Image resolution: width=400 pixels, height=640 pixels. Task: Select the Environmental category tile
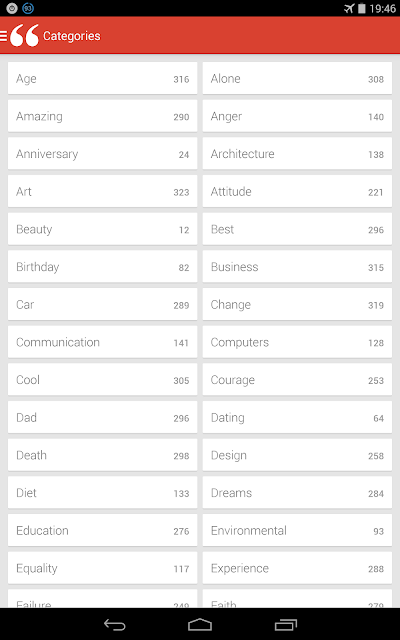point(297,530)
